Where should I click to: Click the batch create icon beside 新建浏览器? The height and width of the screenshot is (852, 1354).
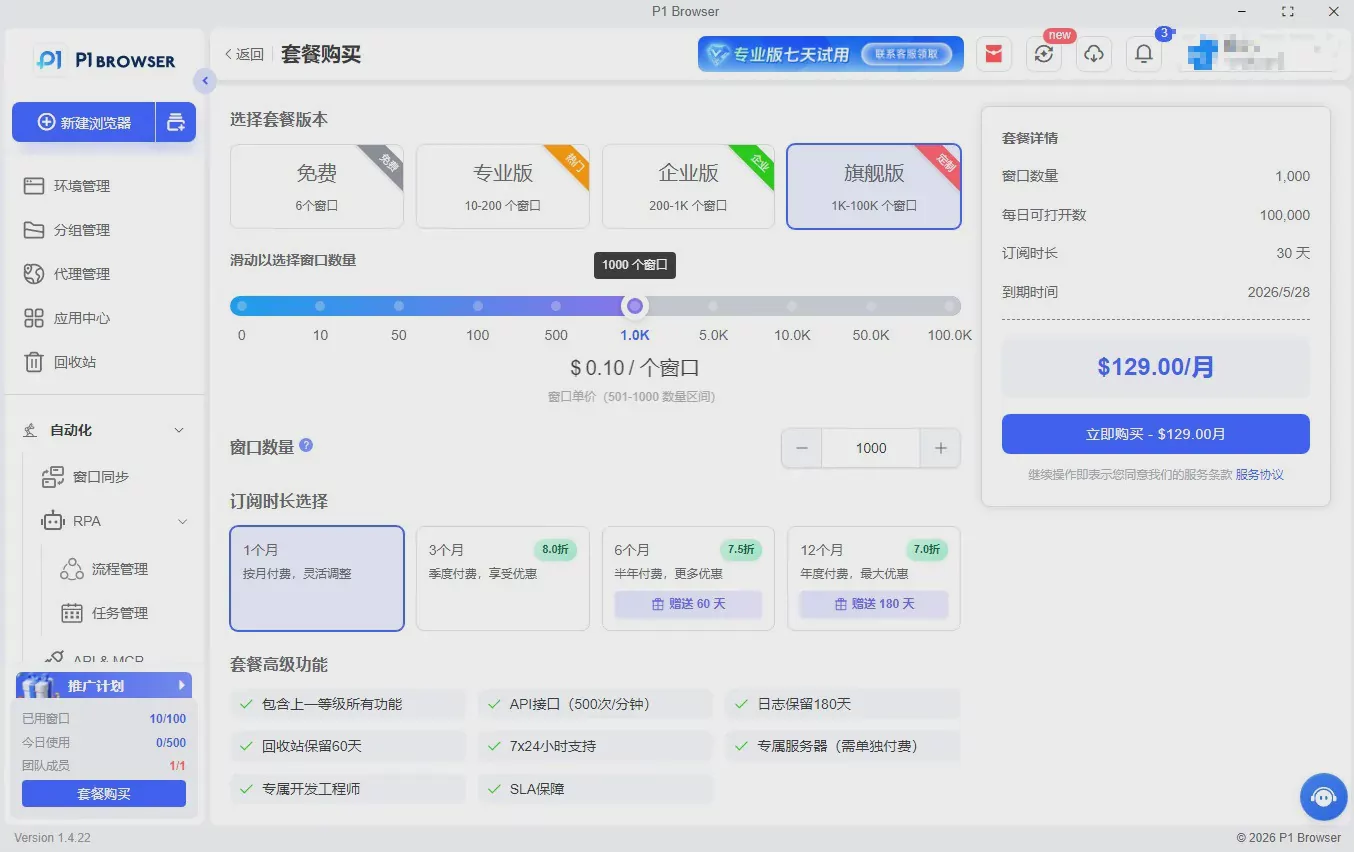pos(176,122)
